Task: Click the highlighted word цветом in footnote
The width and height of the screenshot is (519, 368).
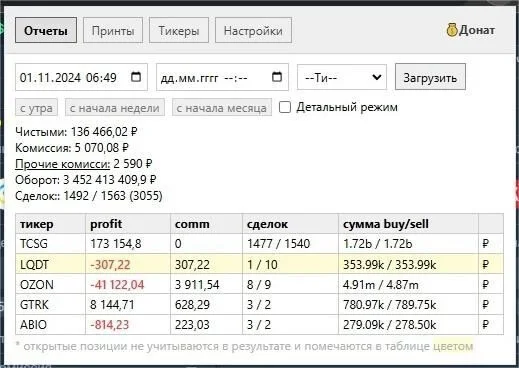Action: [x=453, y=346]
